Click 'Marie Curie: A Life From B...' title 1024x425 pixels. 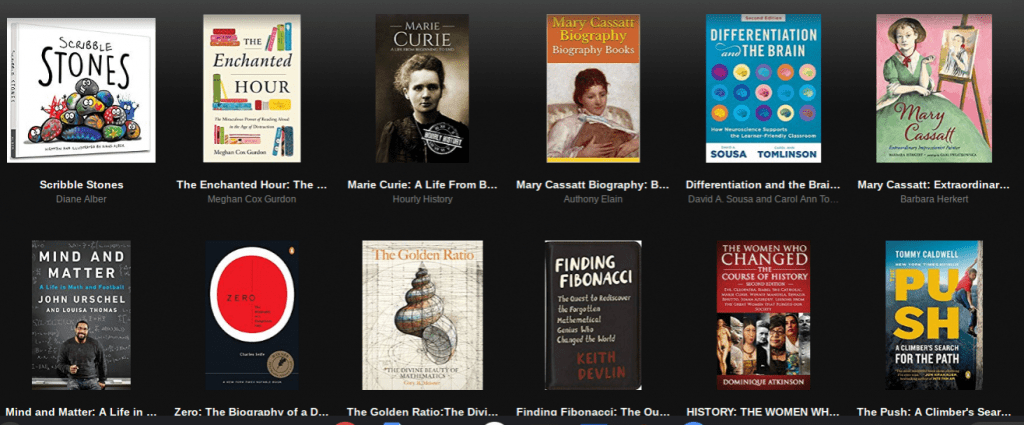point(423,185)
